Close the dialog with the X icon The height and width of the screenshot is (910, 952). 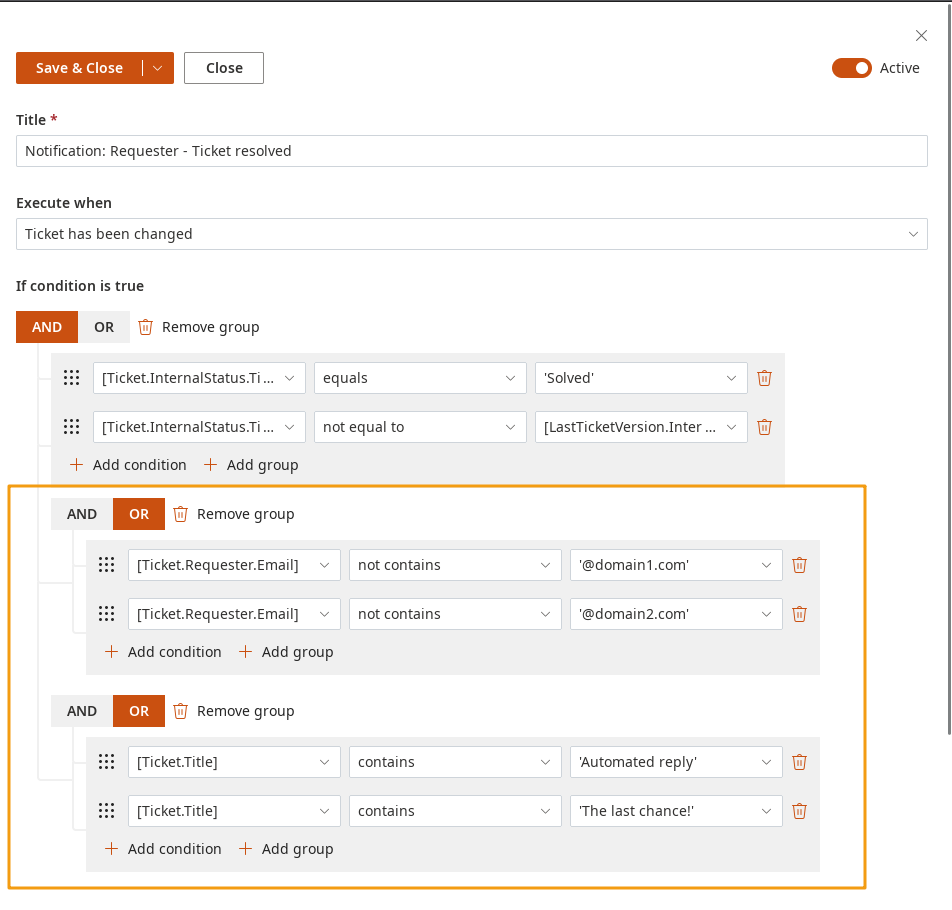pyautogui.click(x=921, y=36)
